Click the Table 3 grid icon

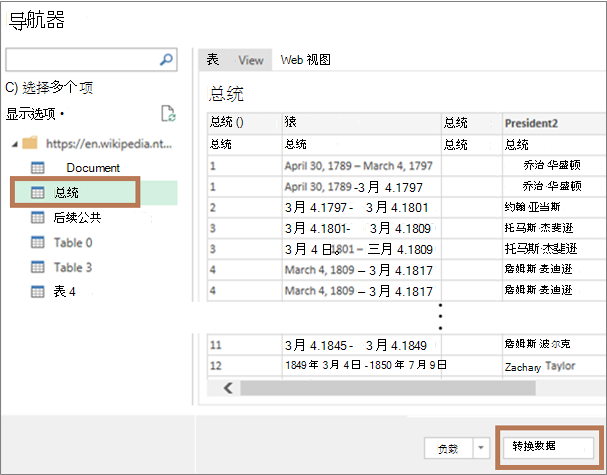pyautogui.click(x=38, y=267)
